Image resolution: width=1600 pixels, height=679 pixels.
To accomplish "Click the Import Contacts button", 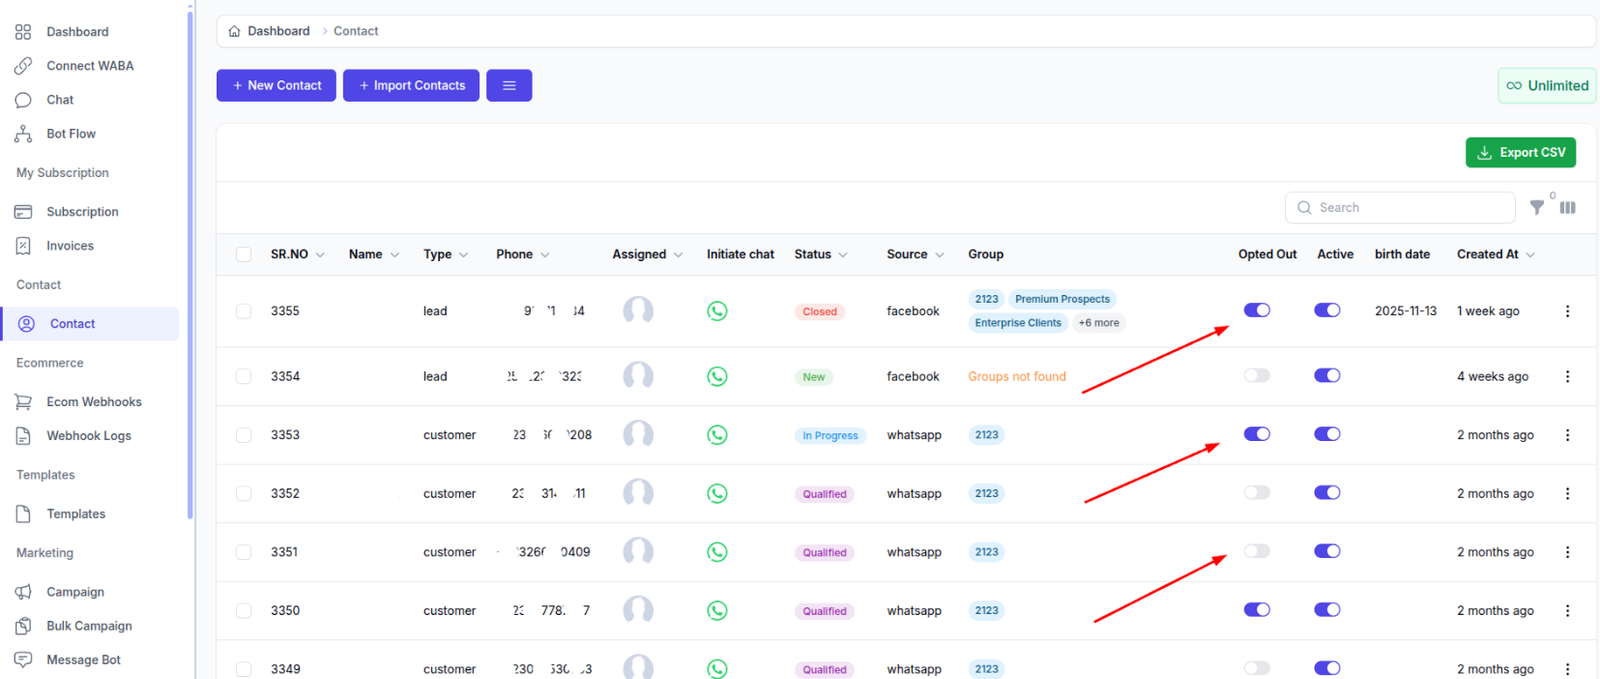I will pos(411,85).
